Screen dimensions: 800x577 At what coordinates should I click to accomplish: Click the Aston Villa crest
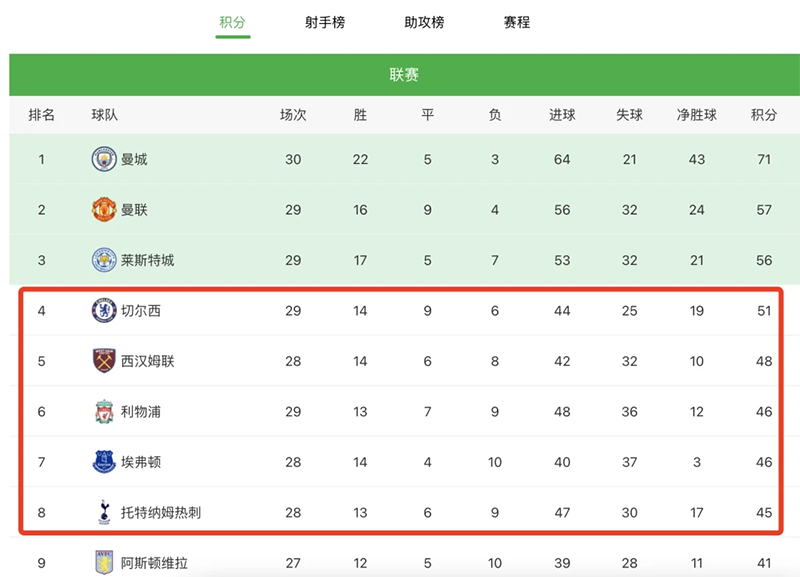pyautogui.click(x=104, y=563)
